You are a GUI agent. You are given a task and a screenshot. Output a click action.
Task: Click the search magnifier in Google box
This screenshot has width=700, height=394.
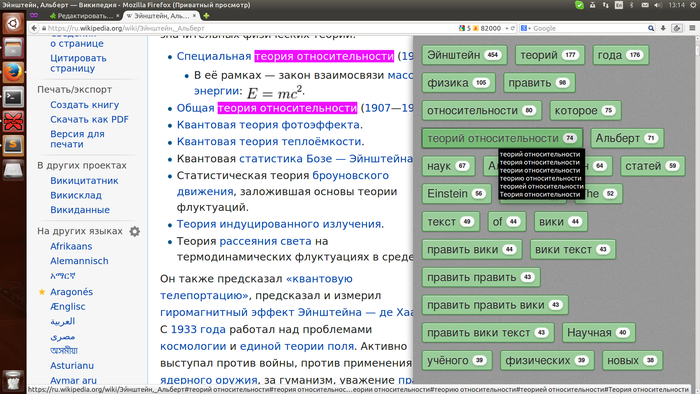[x=651, y=28]
